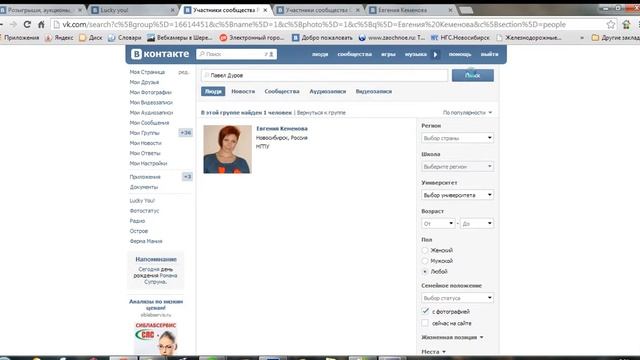Click the music play arrow in header
Image resolution: width=640 pixels, height=360 pixels.
[436, 54]
